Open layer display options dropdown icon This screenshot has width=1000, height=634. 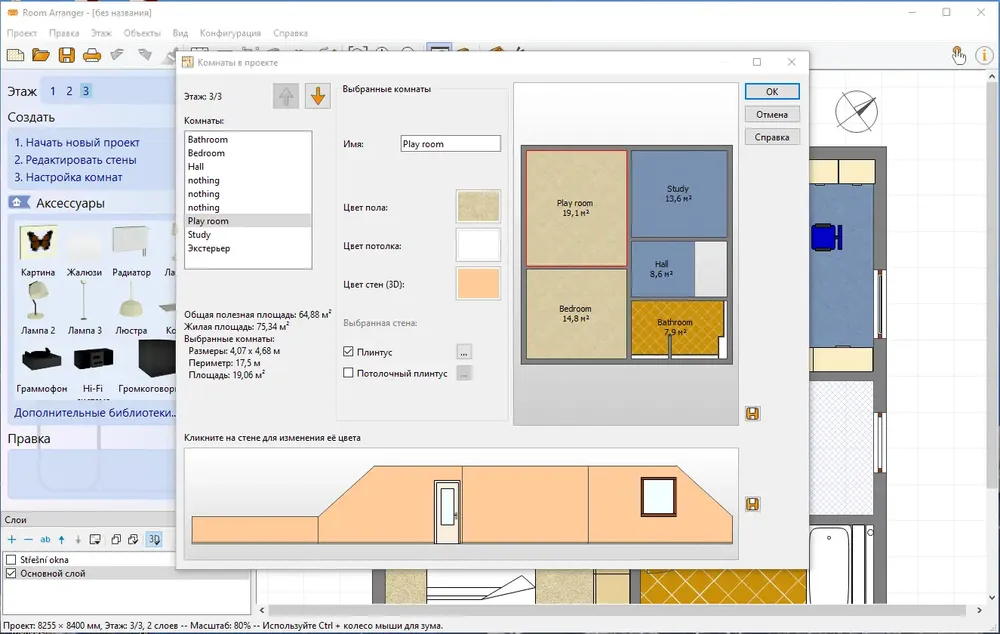[x=95, y=540]
